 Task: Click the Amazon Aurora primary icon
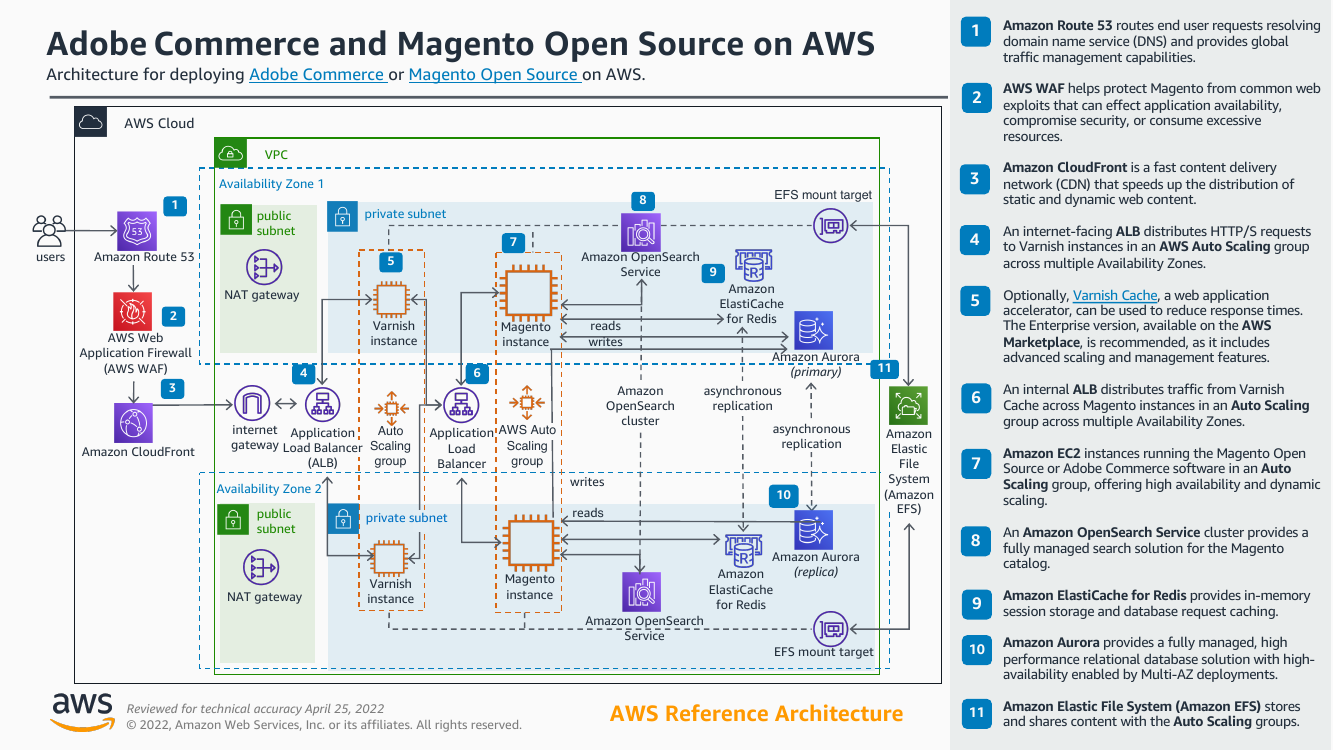point(813,330)
